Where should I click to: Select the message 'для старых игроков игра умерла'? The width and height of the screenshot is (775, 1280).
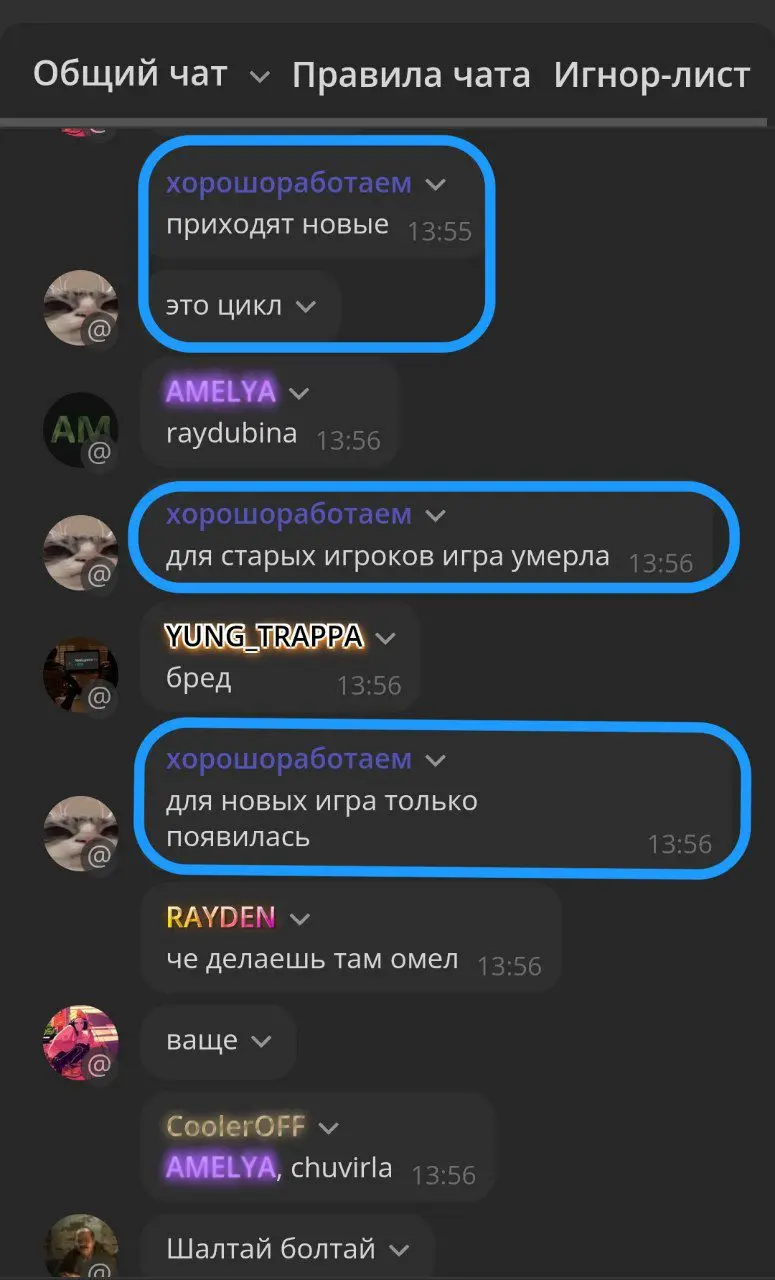(388, 556)
